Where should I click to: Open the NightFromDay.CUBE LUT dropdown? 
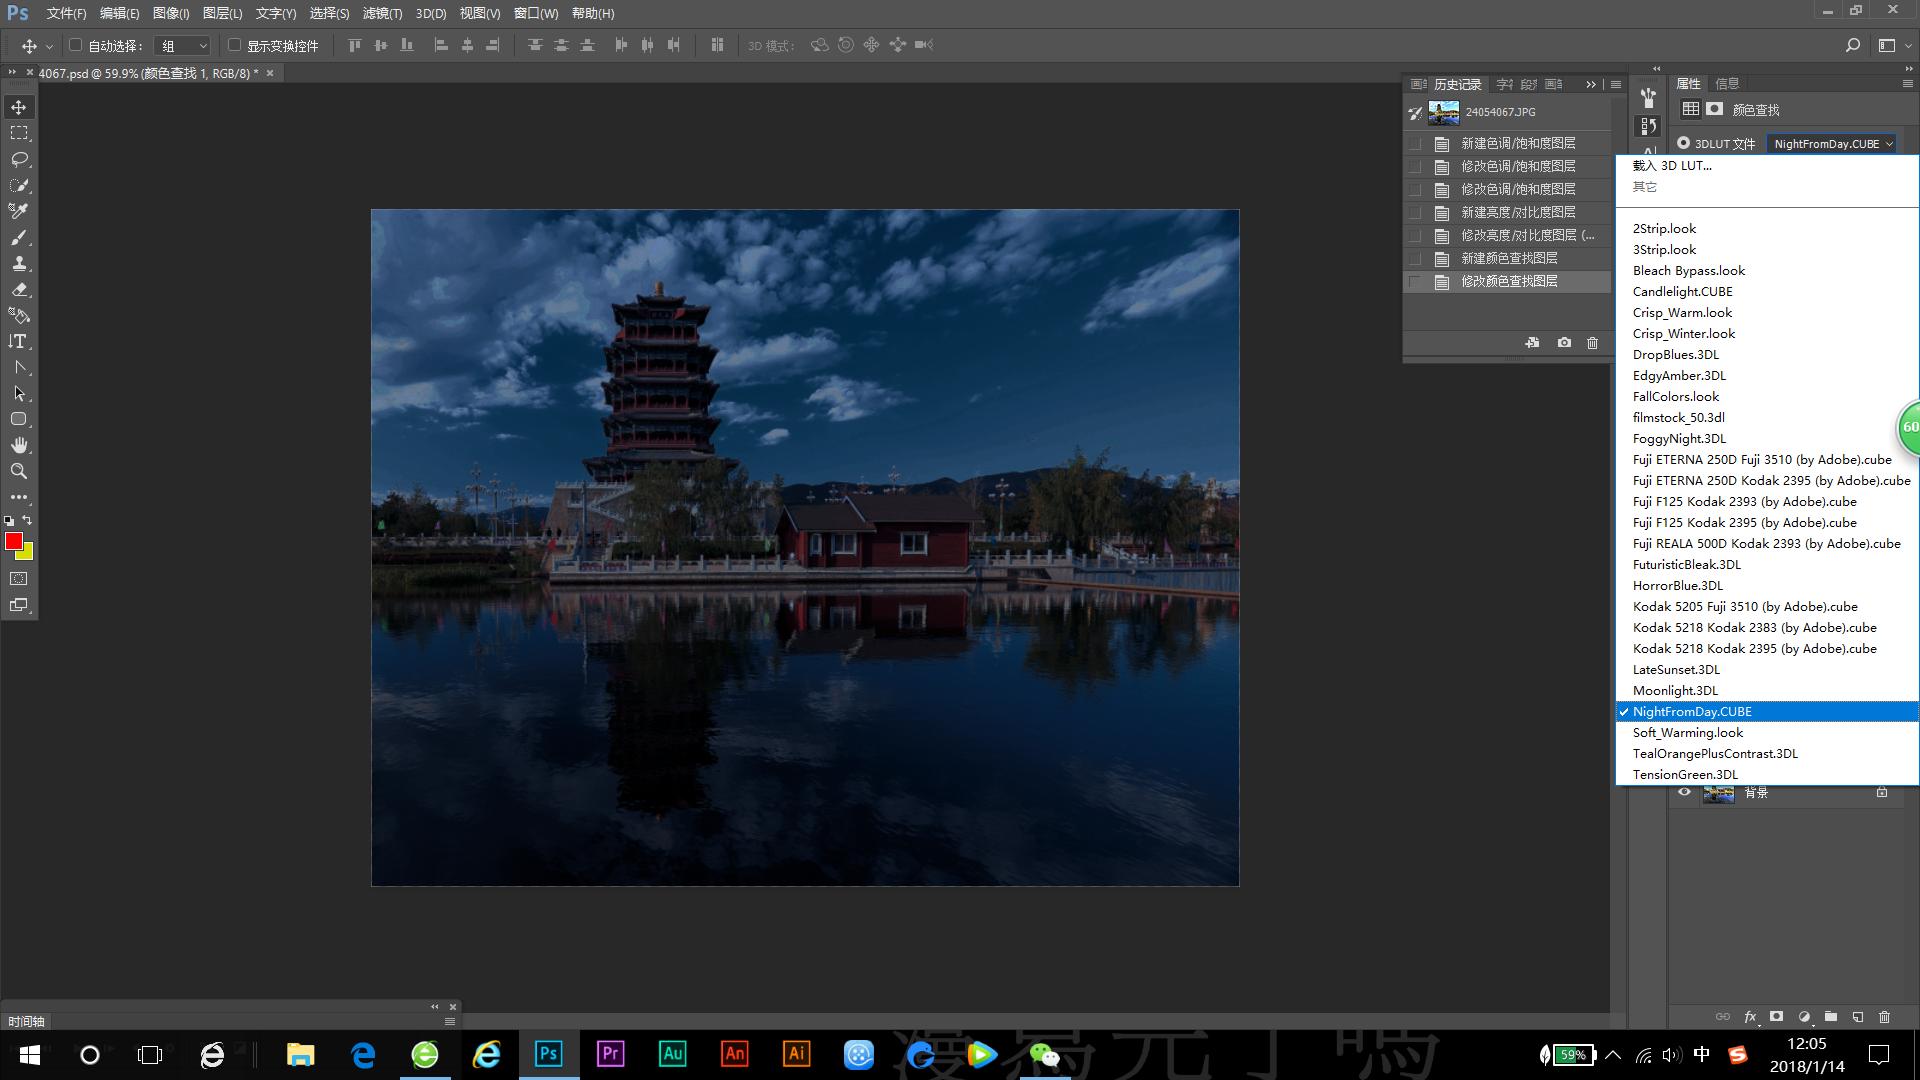[1831, 144]
